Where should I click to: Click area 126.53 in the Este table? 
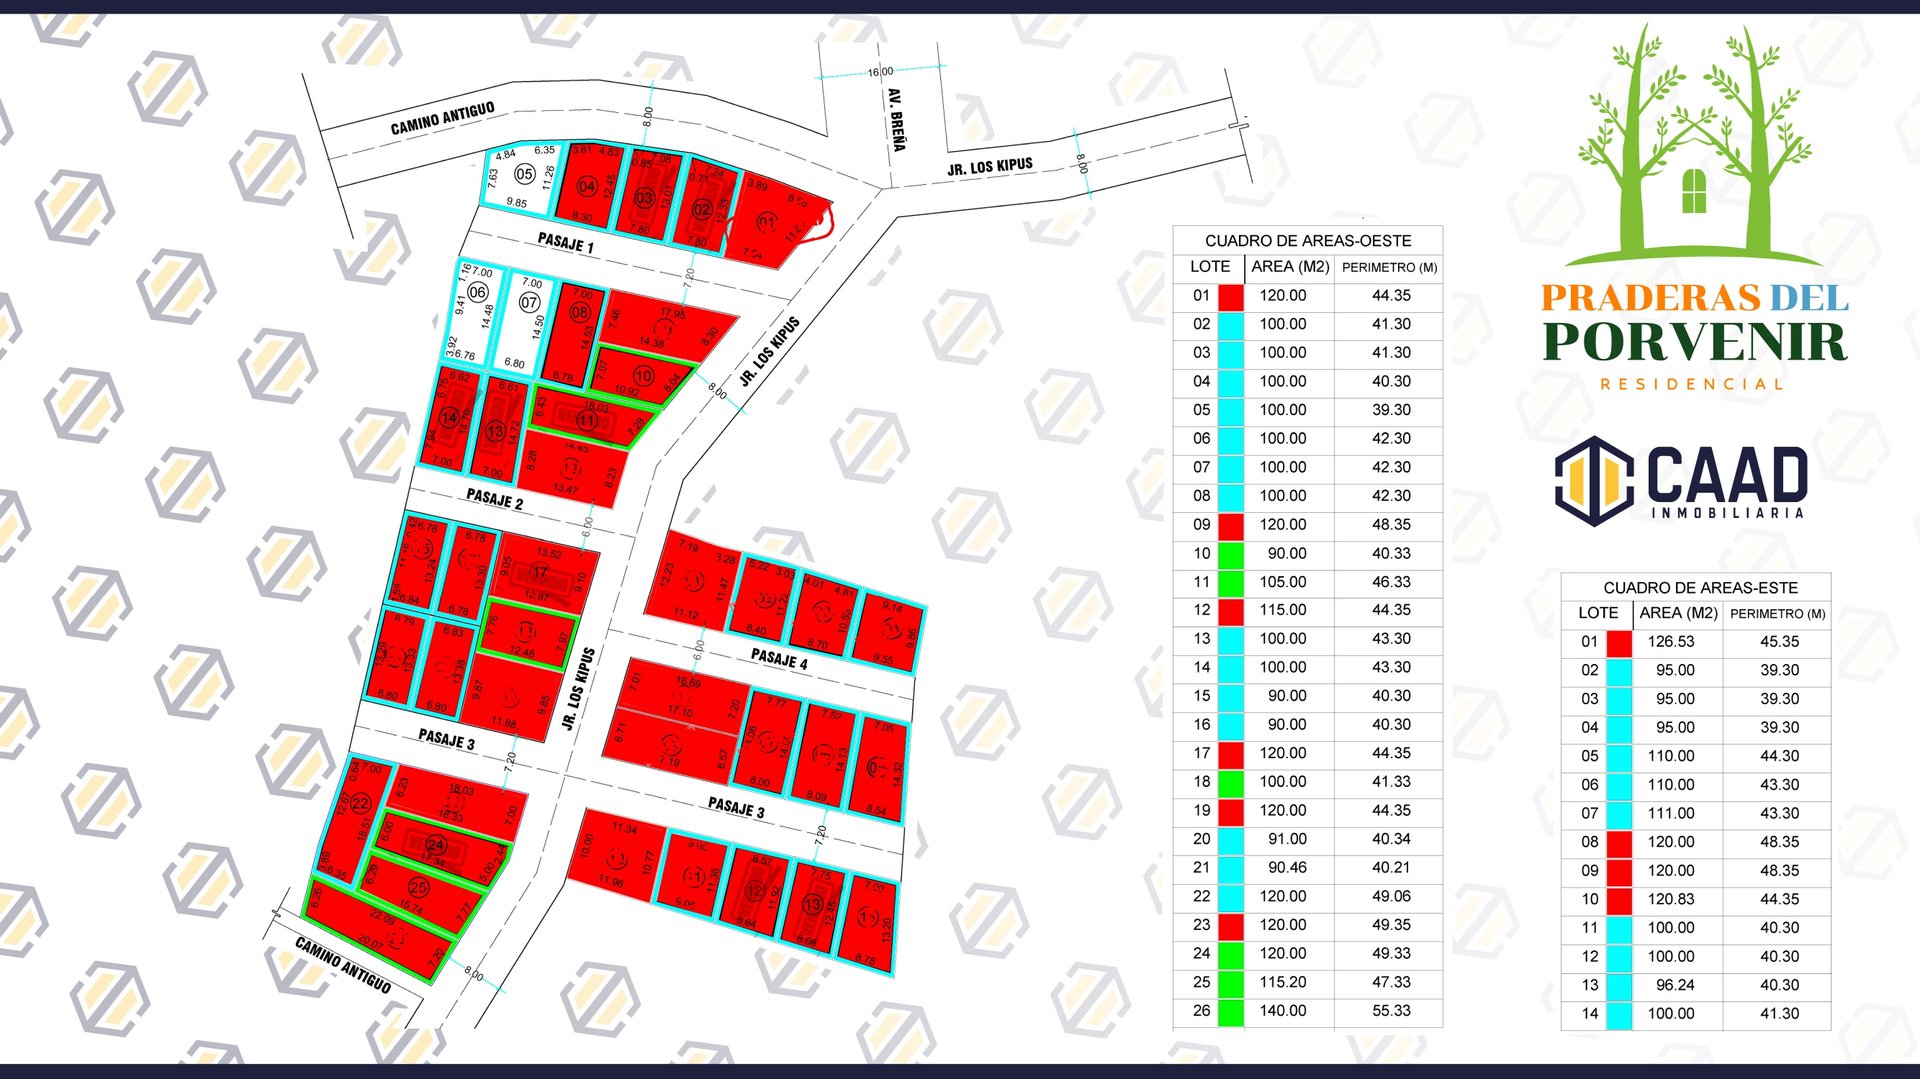pyautogui.click(x=1671, y=642)
